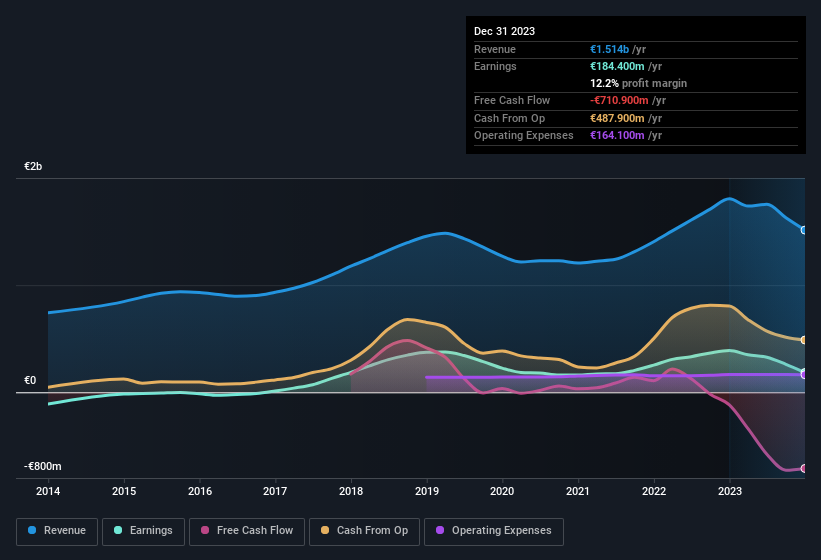Select the 2014 label on the x-axis
Viewport: 821px width, 560px height.
coord(48,492)
